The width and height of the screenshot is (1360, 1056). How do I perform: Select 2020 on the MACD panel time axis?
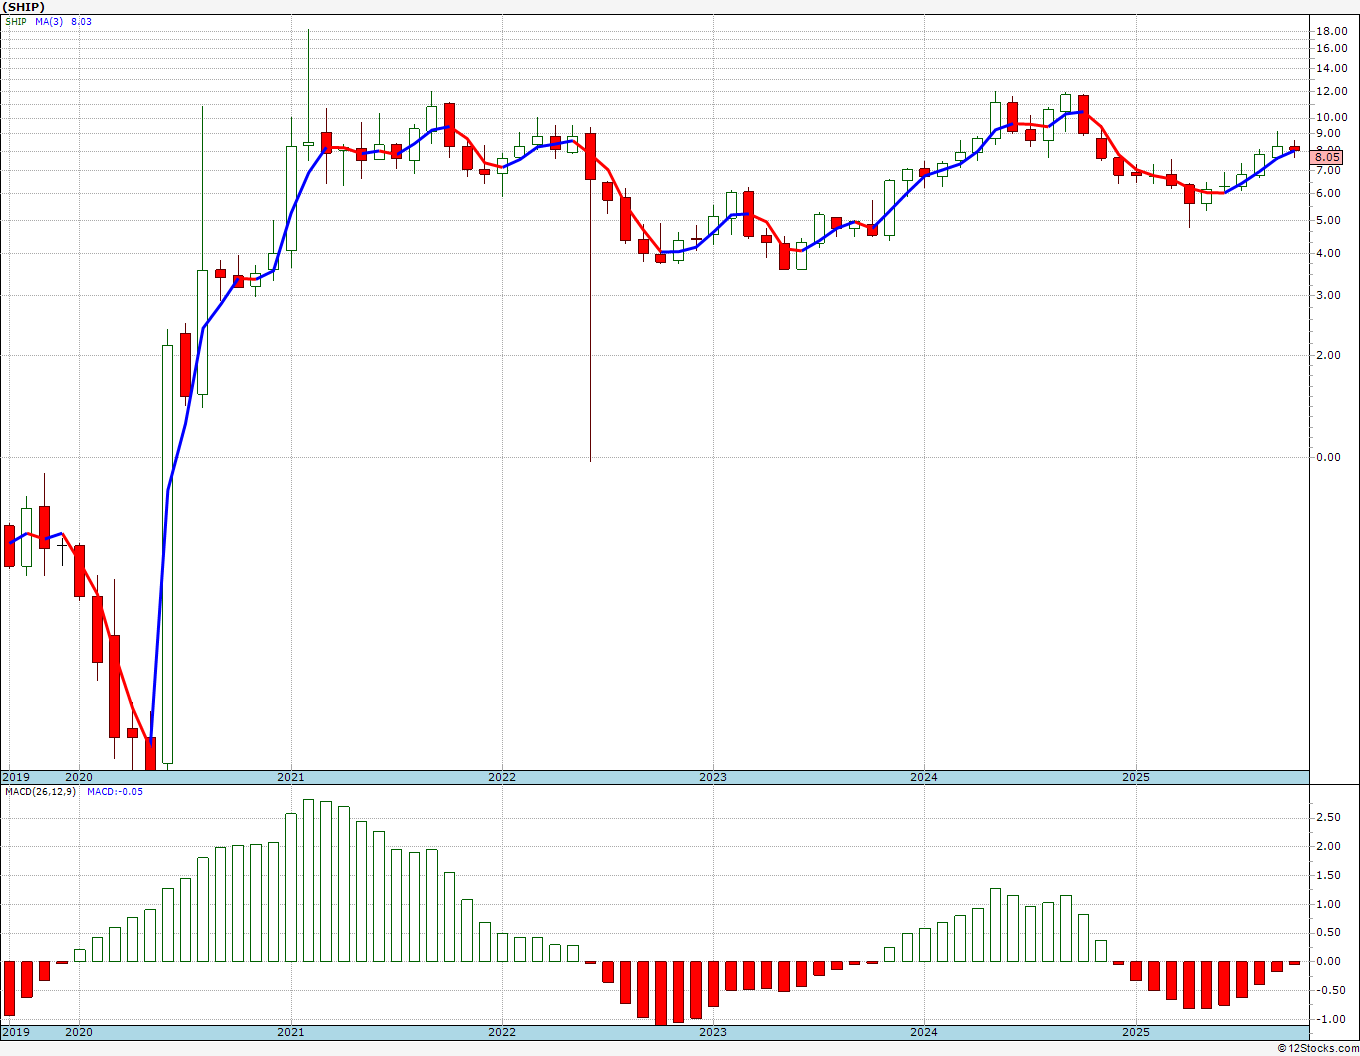point(79,1032)
